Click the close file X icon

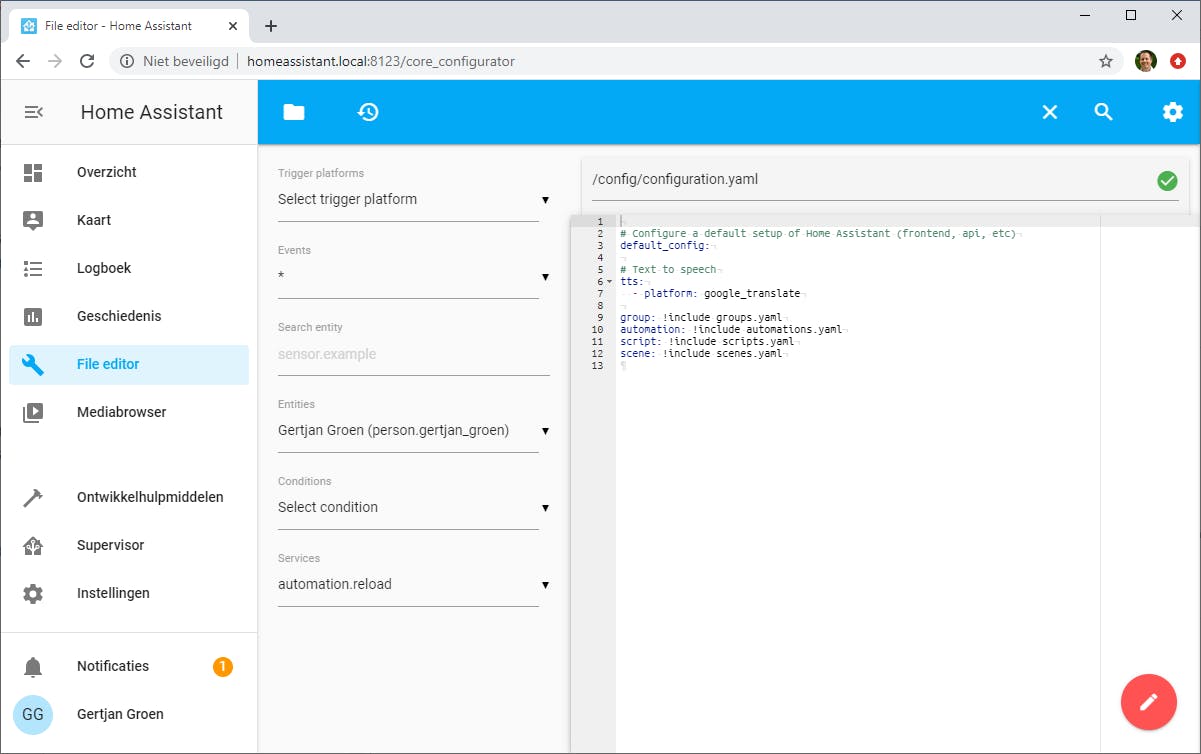pyautogui.click(x=1049, y=112)
